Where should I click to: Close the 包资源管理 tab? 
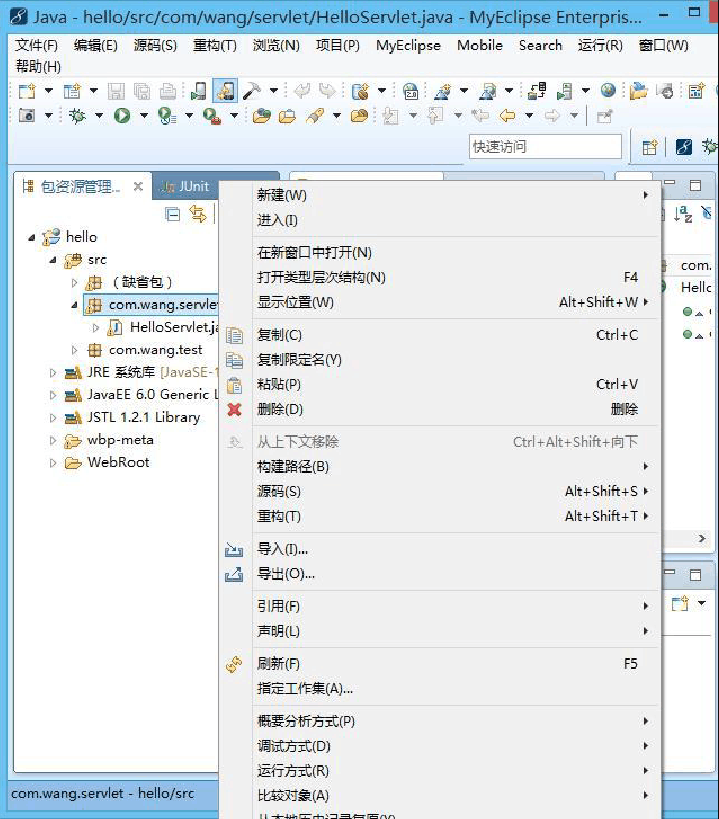point(138,186)
